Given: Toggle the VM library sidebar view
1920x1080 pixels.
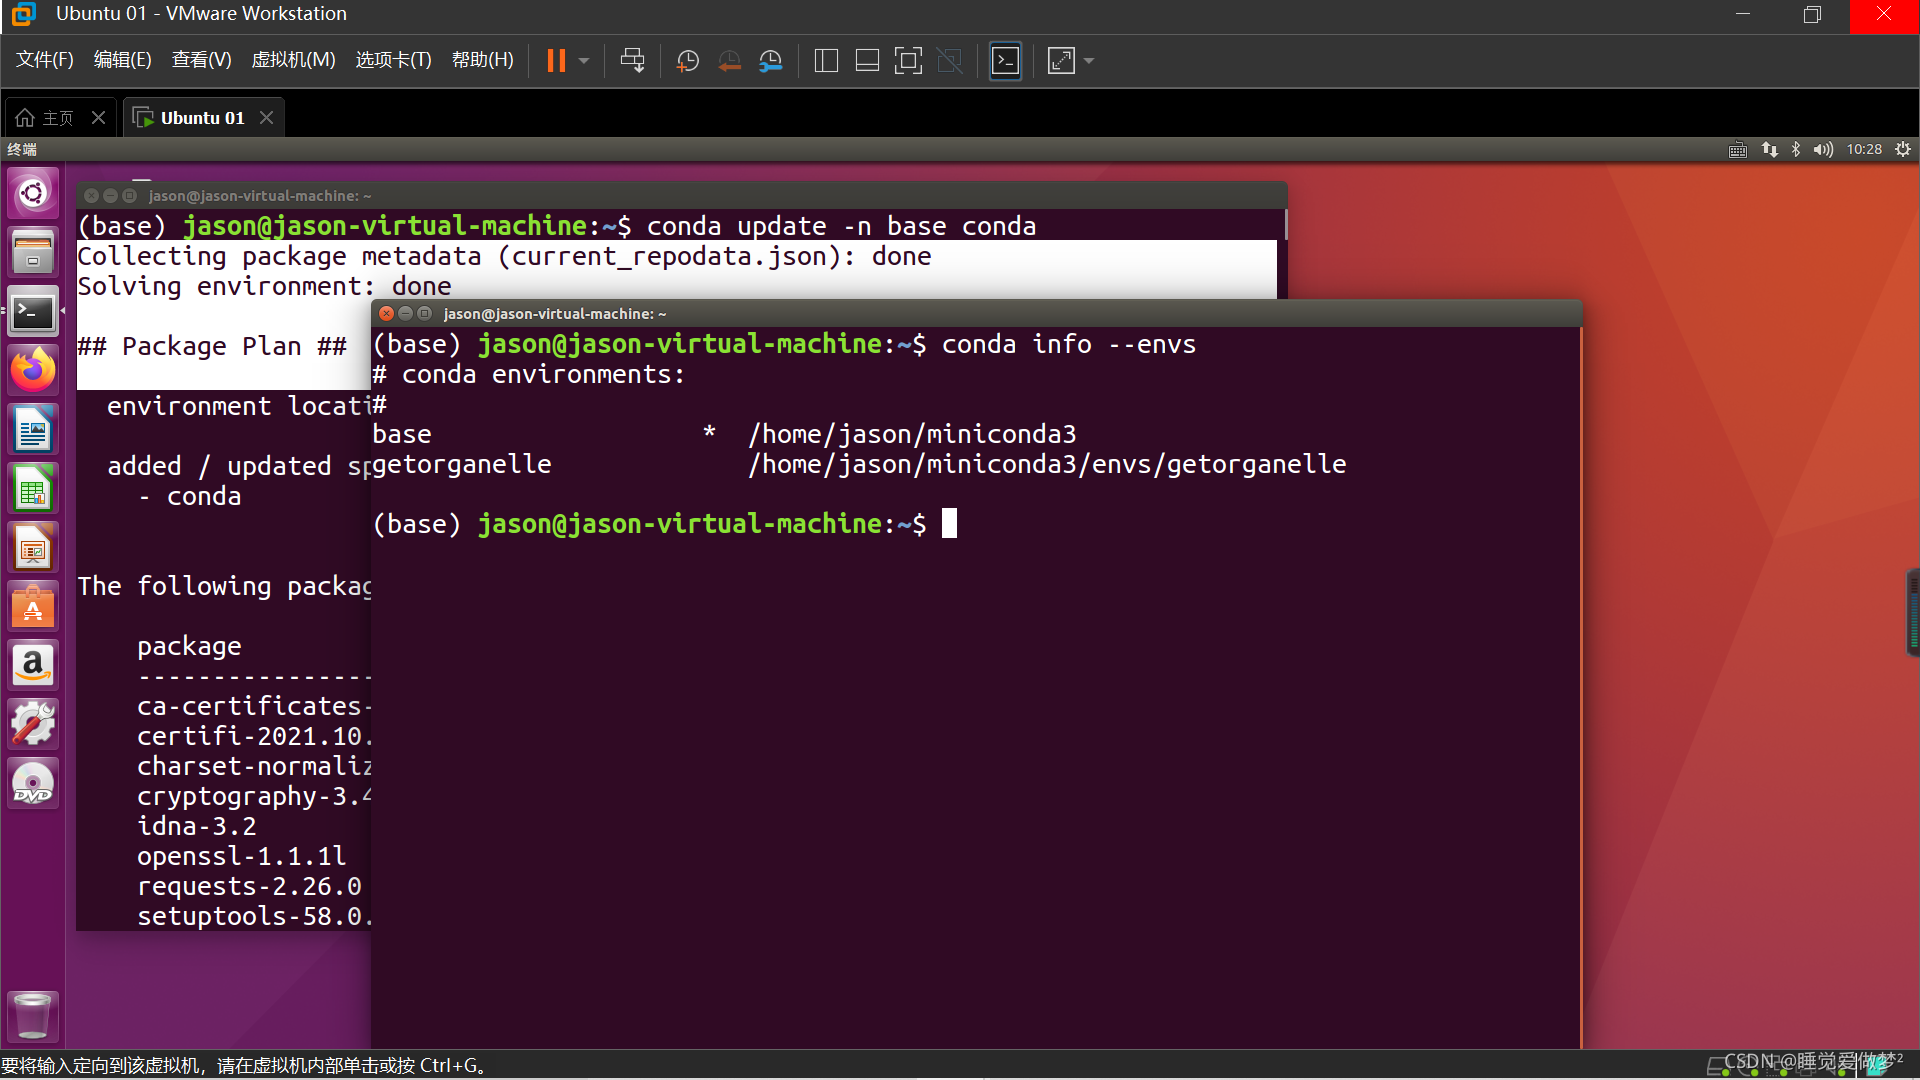Looking at the screenshot, I should click(x=826, y=61).
